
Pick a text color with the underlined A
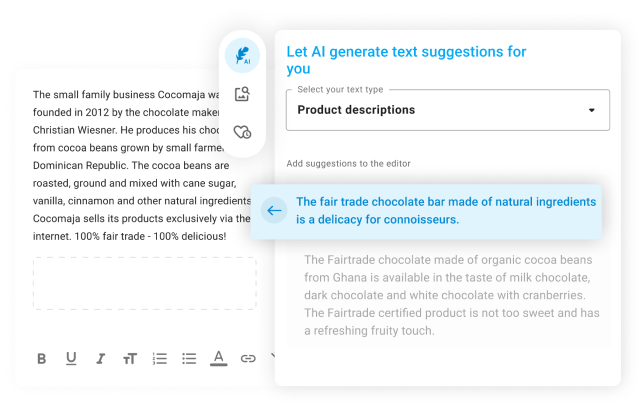coord(219,358)
